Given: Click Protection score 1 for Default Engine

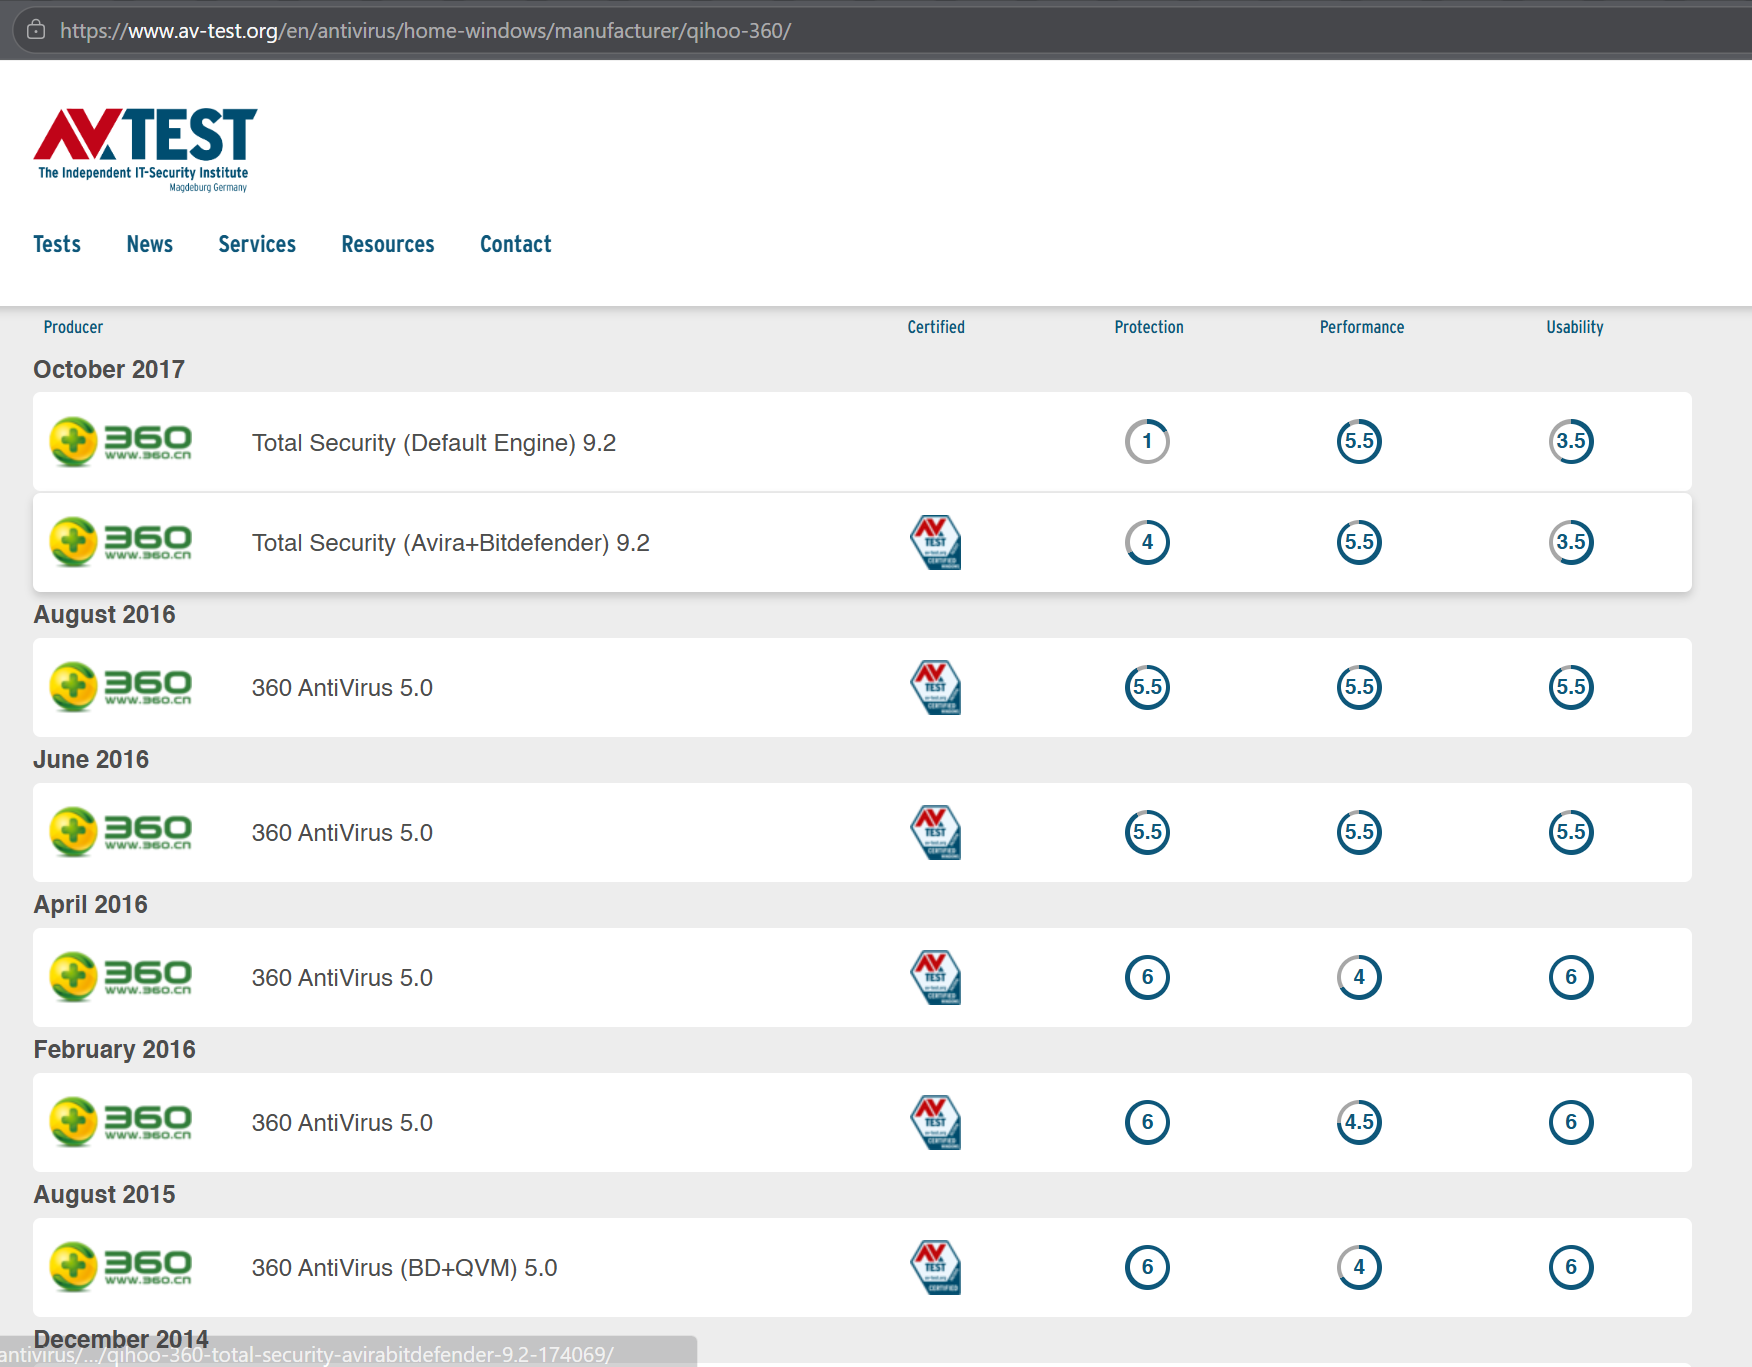Looking at the screenshot, I should [1147, 442].
